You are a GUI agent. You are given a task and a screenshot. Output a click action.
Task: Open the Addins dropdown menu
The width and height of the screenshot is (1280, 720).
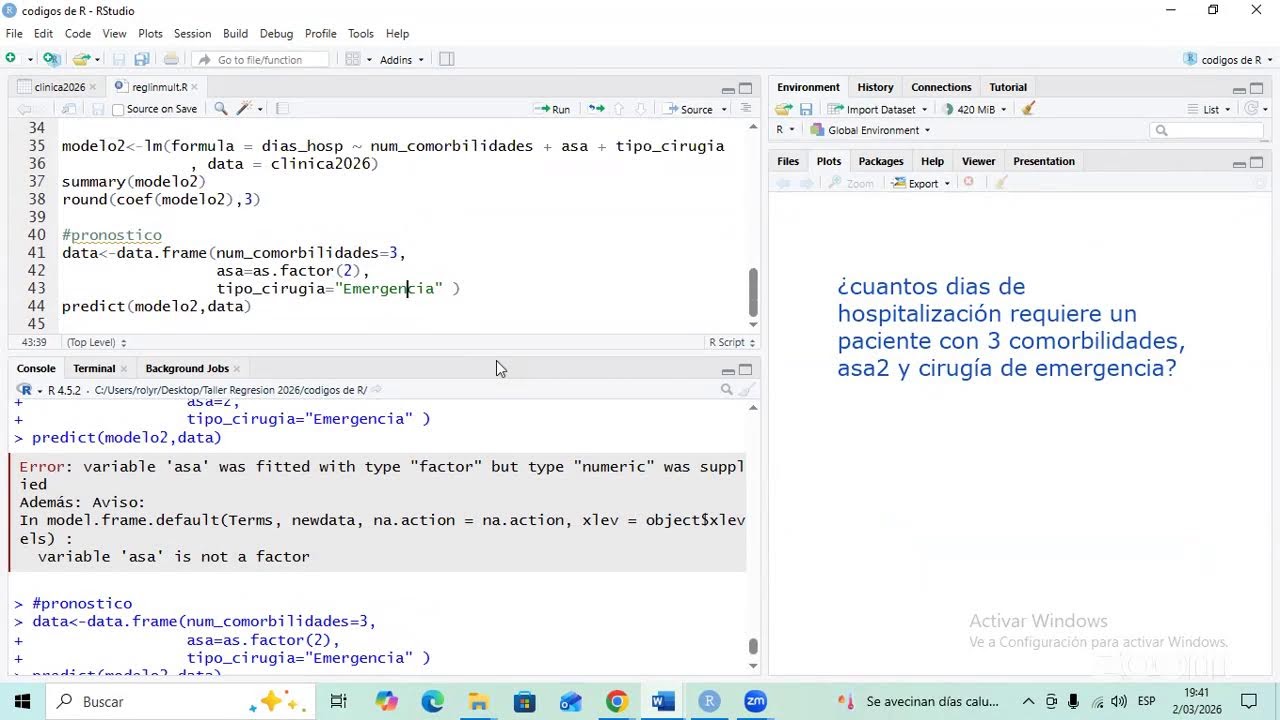tap(401, 59)
